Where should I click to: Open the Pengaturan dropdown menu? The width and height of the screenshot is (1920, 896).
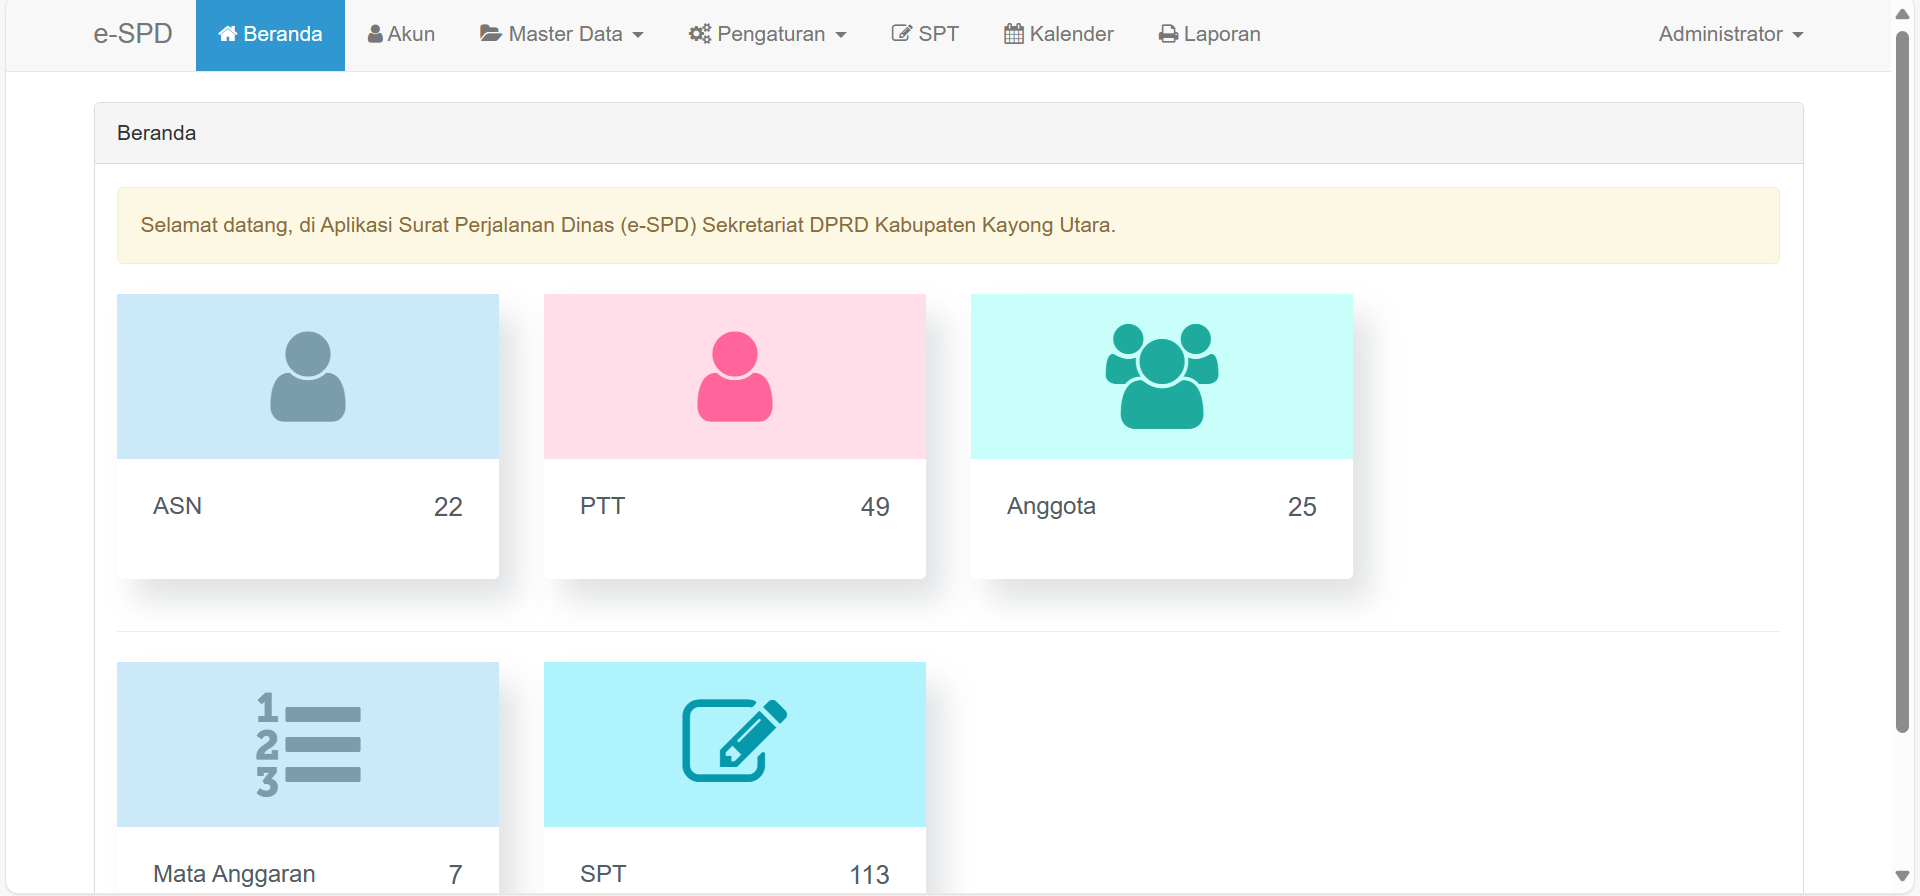(767, 35)
